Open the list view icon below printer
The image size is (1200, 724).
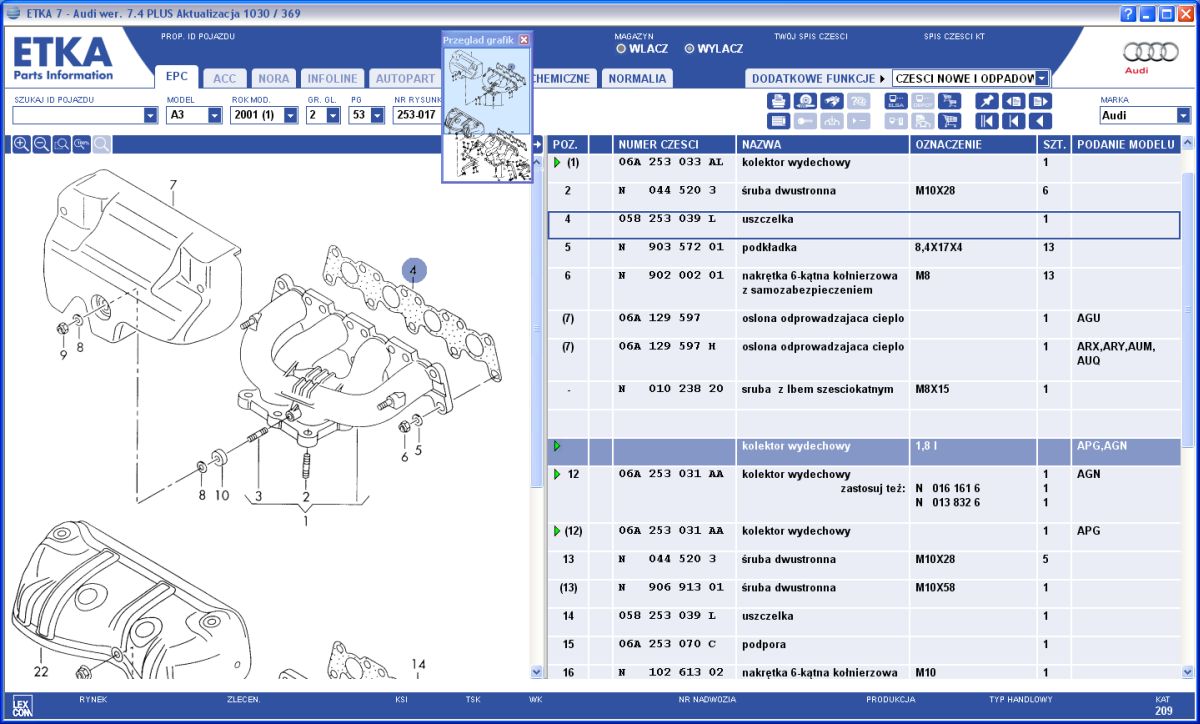pos(778,121)
